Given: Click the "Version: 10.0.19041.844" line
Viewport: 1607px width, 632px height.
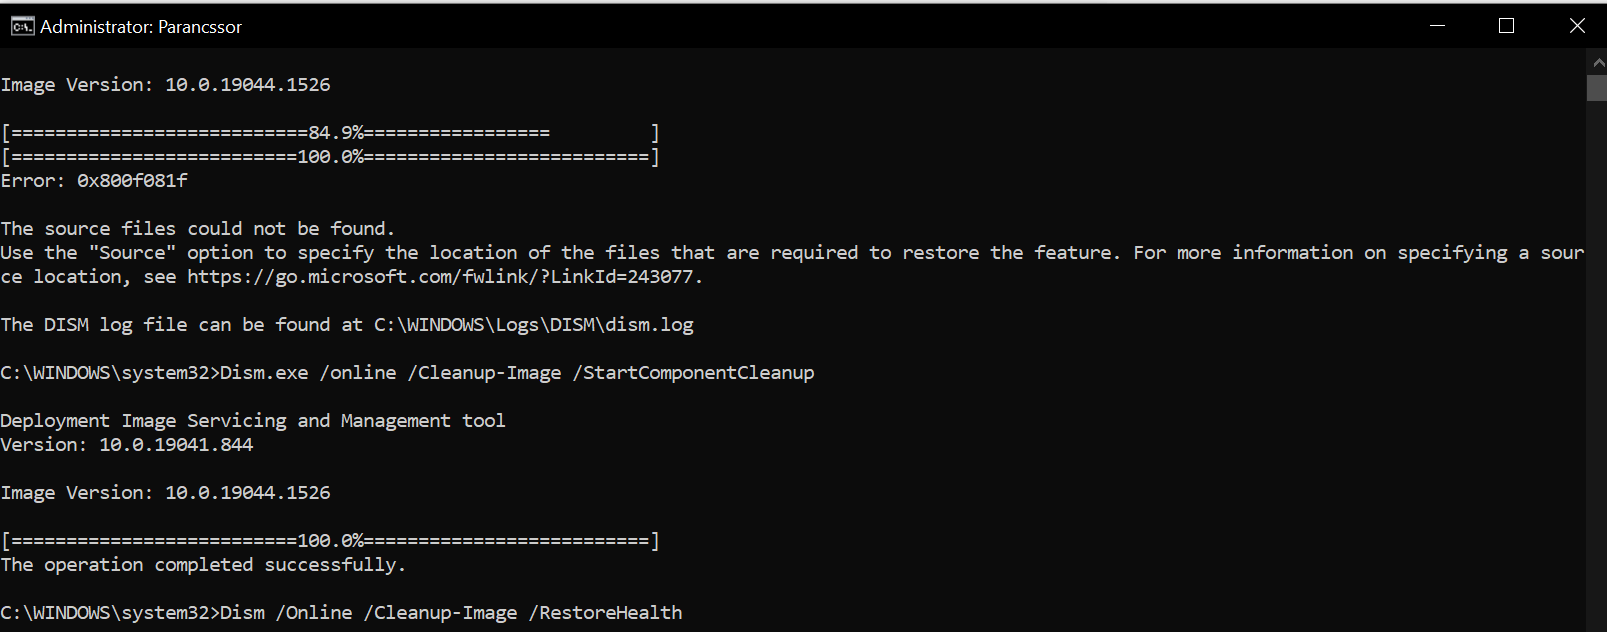Looking at the screenshot, I should (x=127, y=445).
